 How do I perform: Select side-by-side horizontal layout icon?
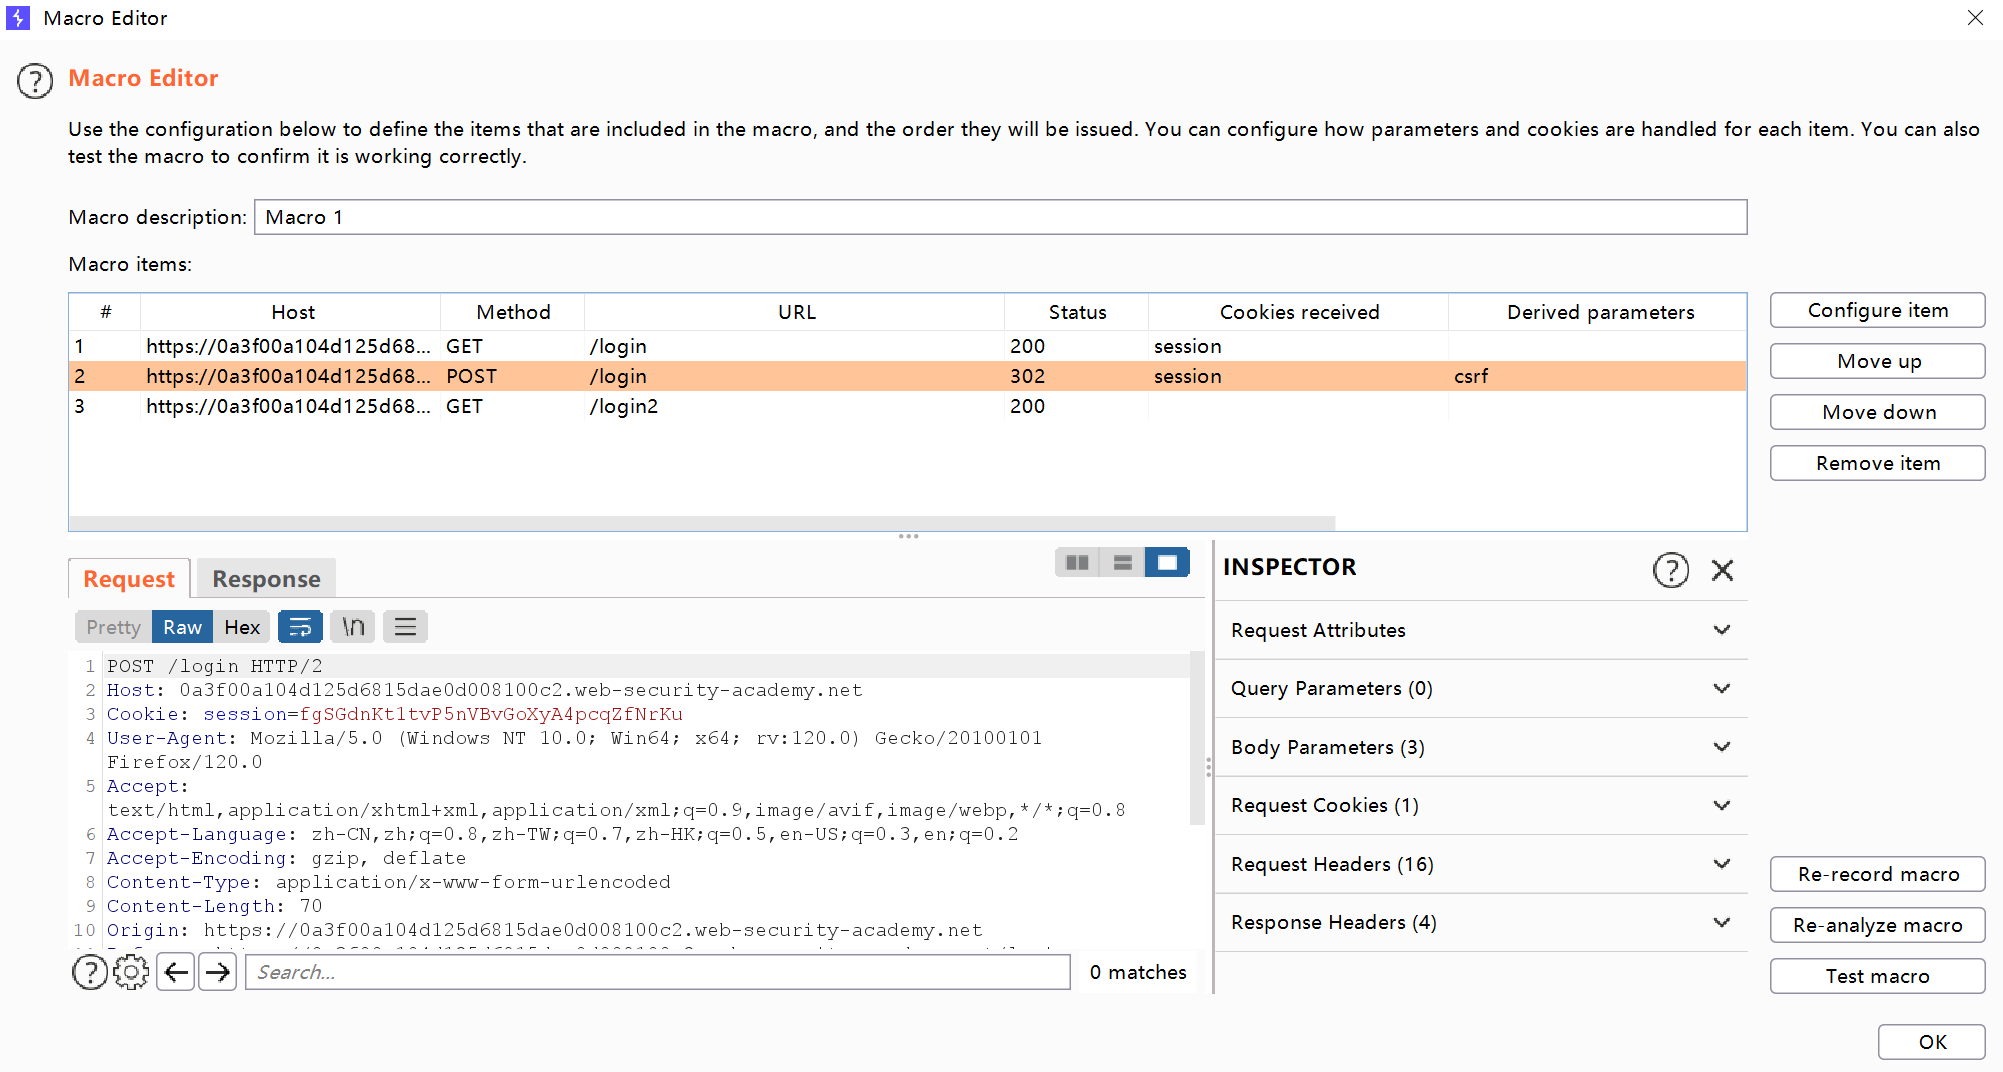pyautogui.click(x=1077, y=563)
